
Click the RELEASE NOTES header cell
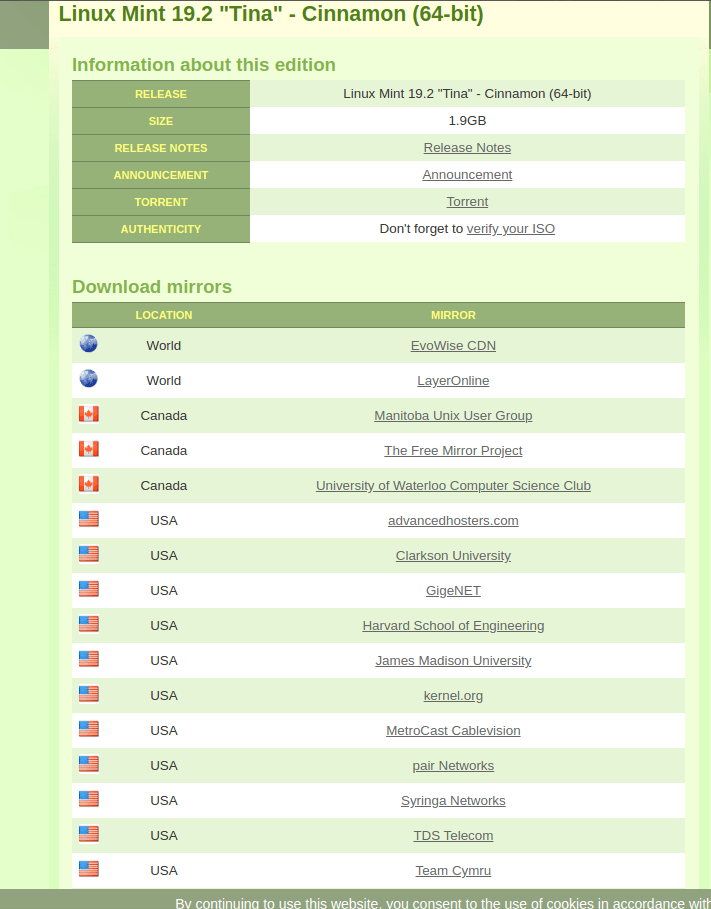click(161, 148)
